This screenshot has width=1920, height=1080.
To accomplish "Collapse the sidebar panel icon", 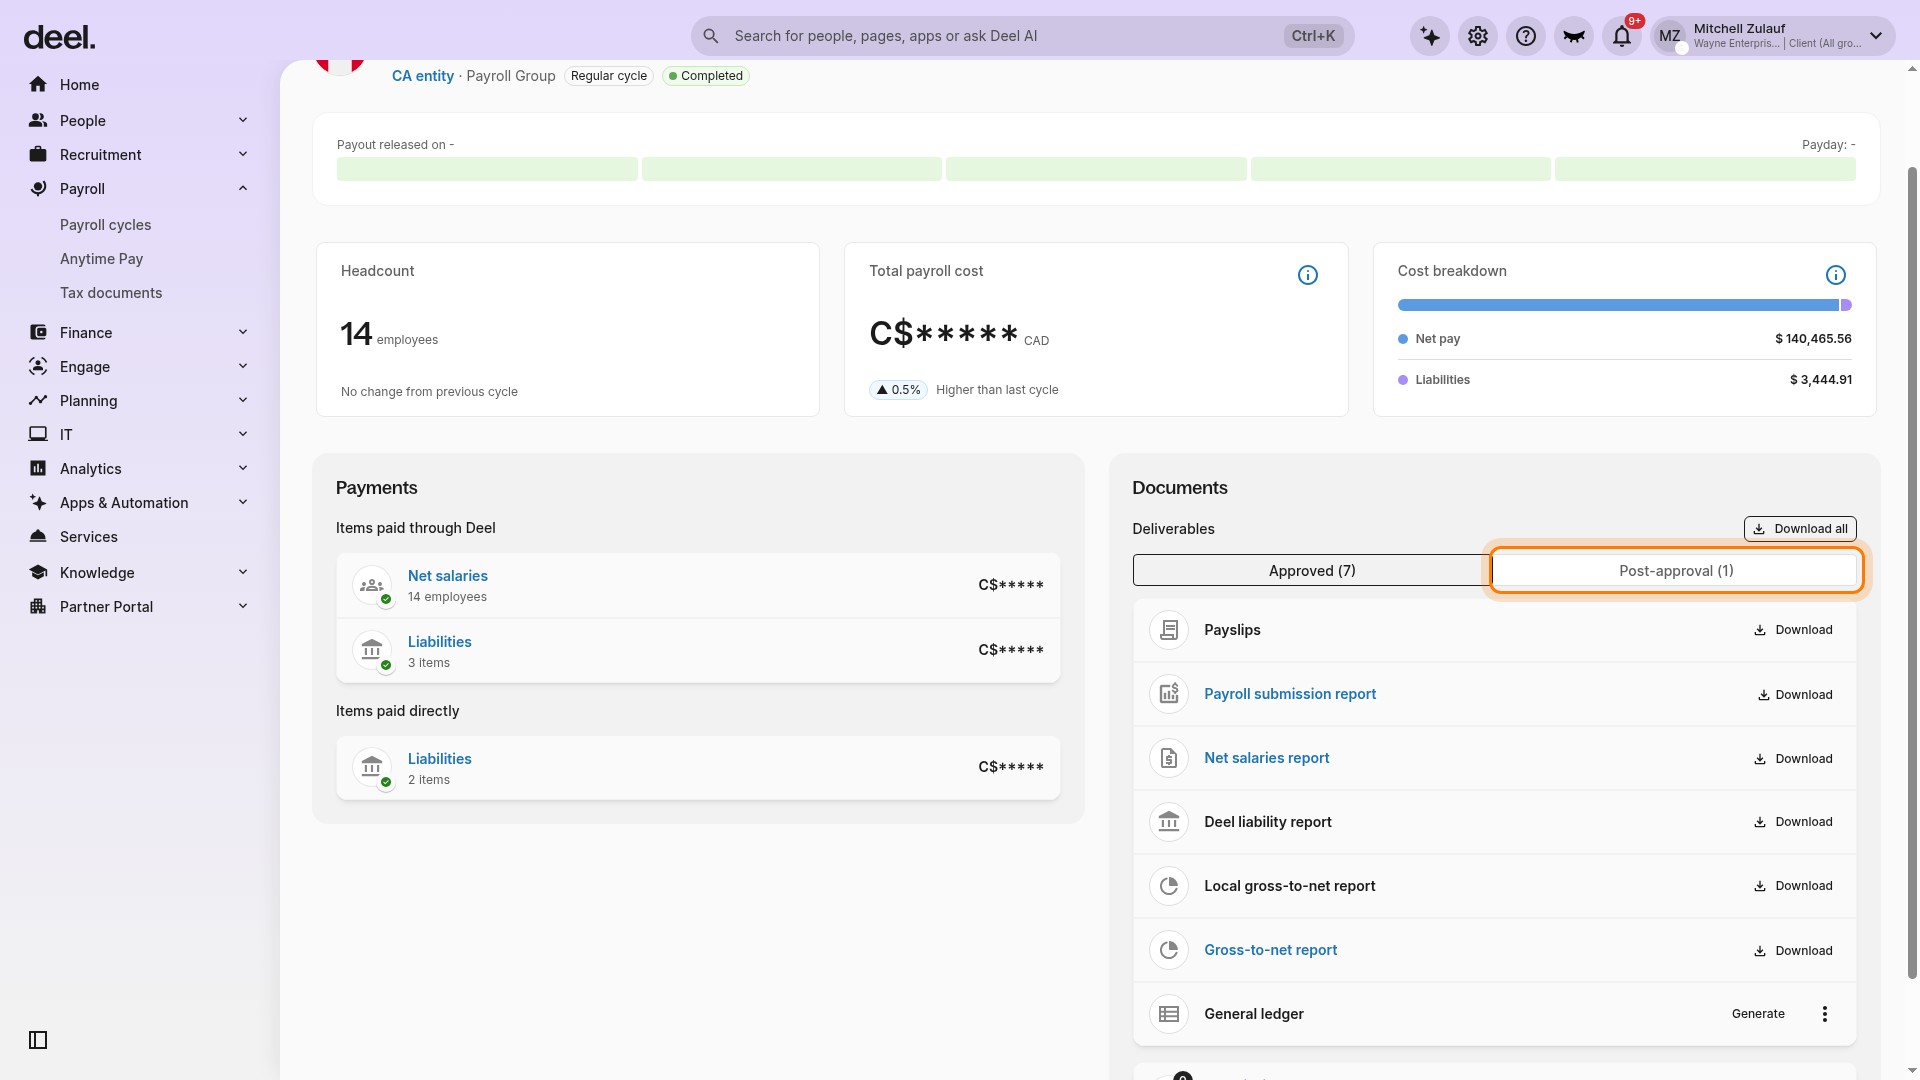I will point(38,1040).
